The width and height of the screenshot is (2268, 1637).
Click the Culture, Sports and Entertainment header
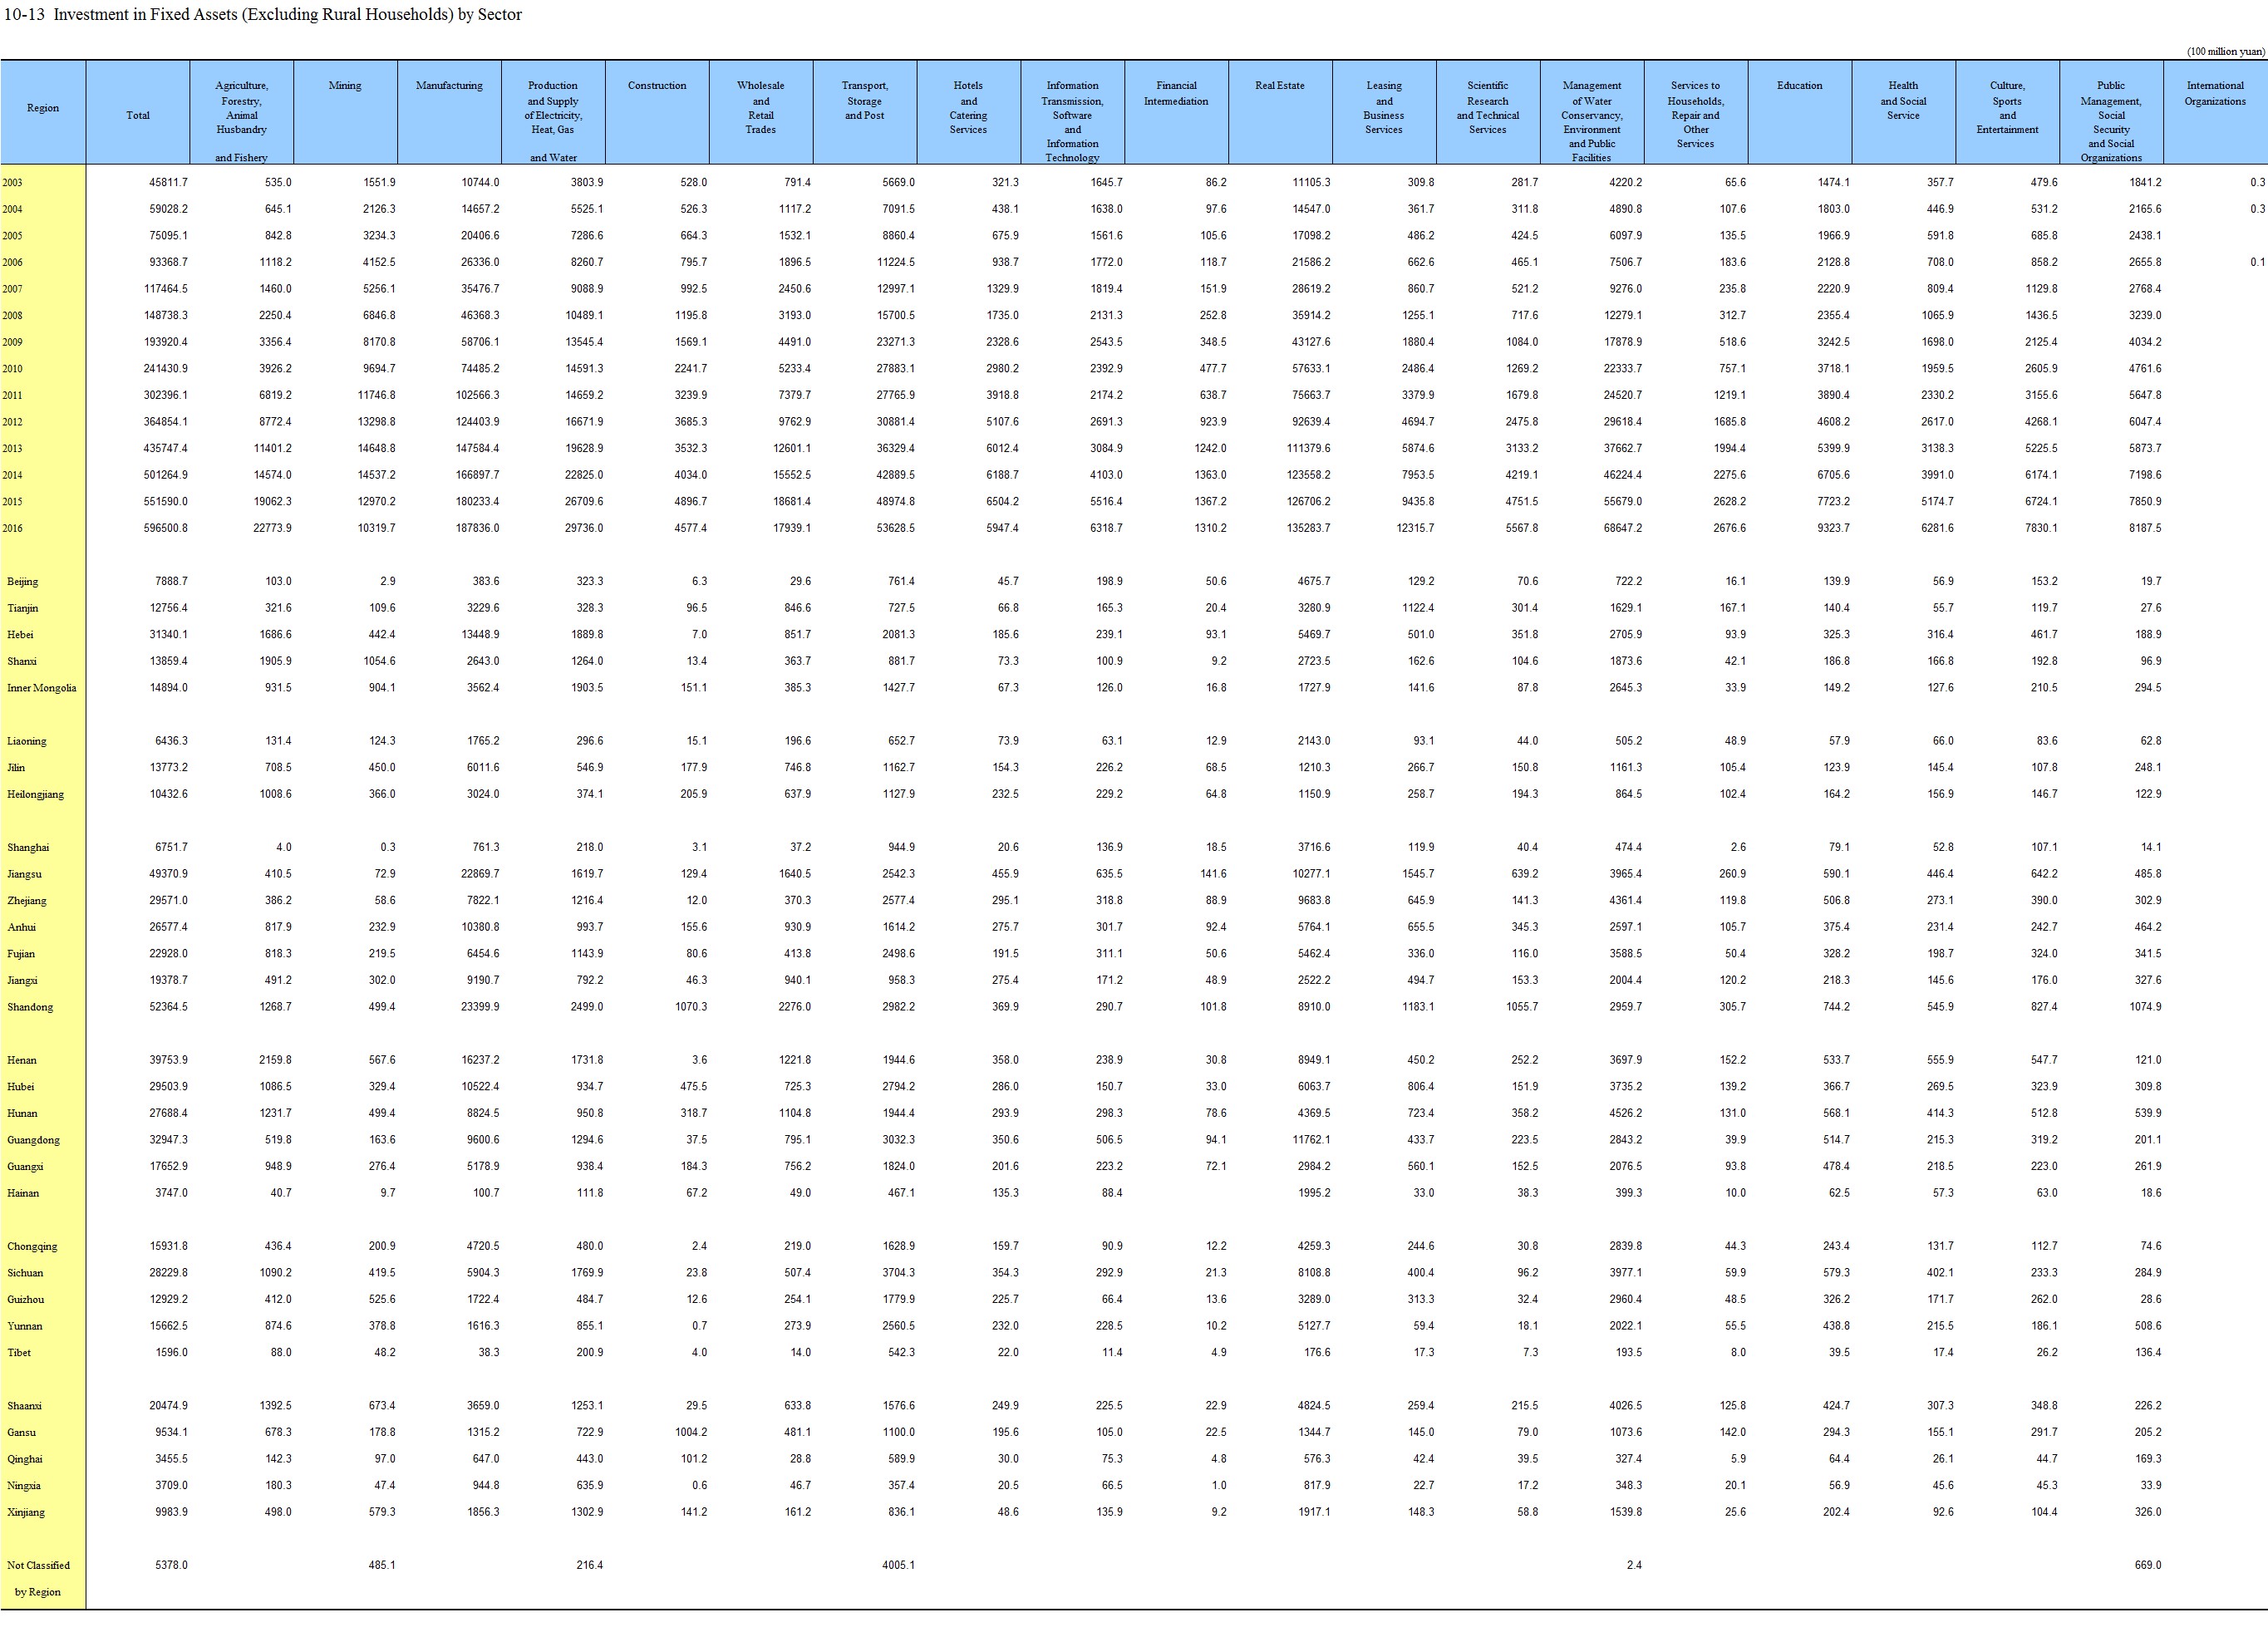click(2007, 108)
